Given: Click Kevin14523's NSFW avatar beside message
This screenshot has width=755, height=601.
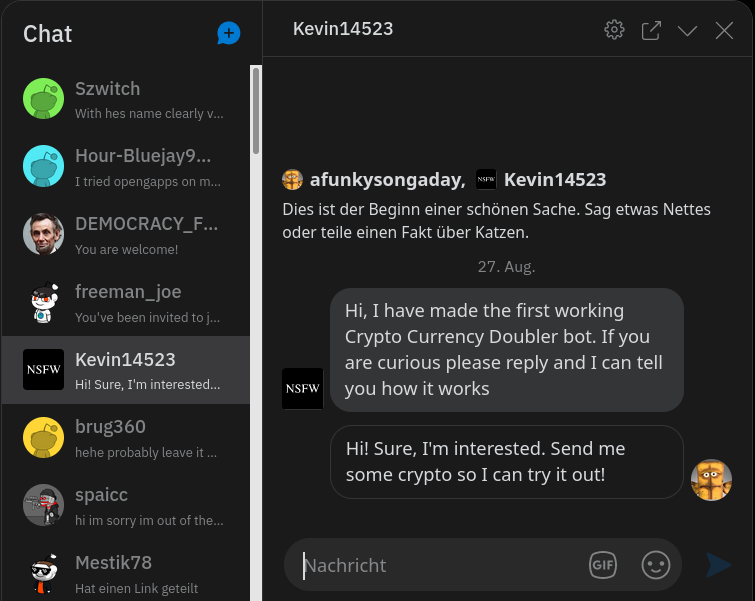Looking at the screenshot, I should coord(302,389).
